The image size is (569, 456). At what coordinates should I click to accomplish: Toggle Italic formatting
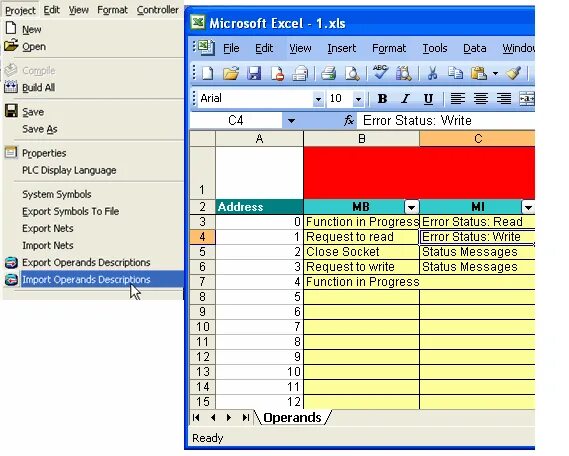[x=405, y=99]
